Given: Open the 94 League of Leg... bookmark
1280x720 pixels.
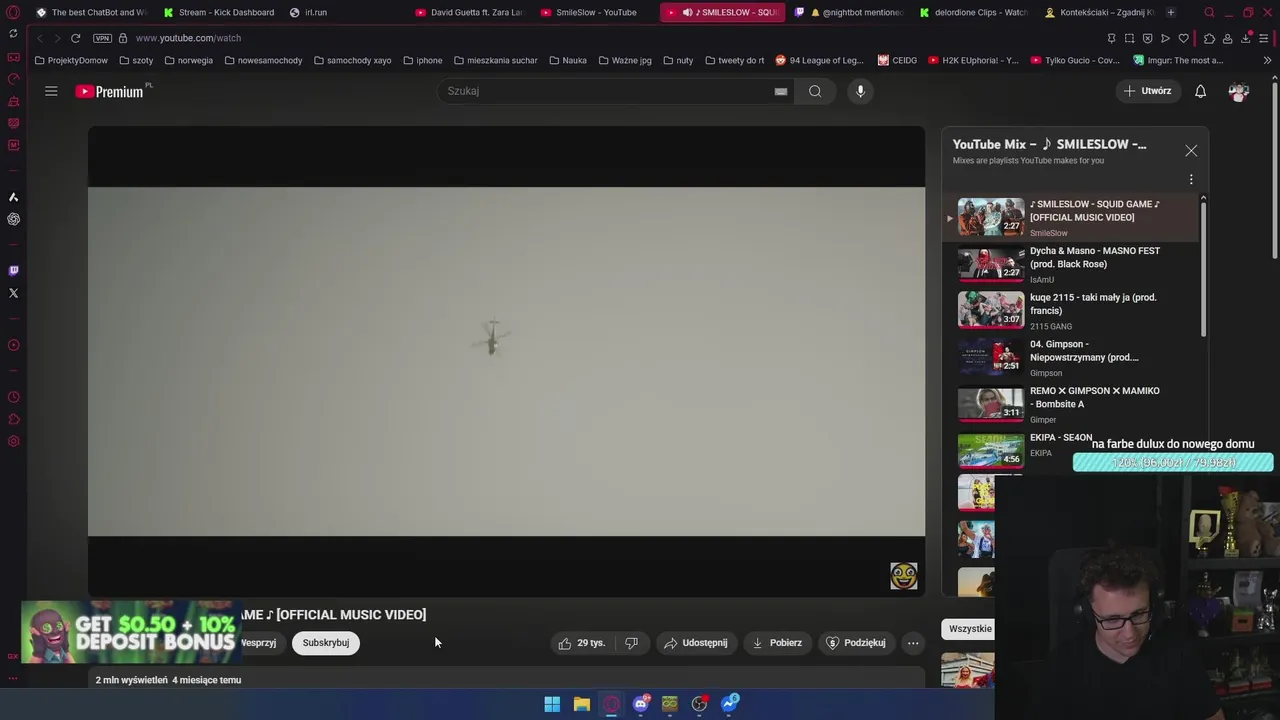Looking at the screenshot, I should tap(819, 60).
